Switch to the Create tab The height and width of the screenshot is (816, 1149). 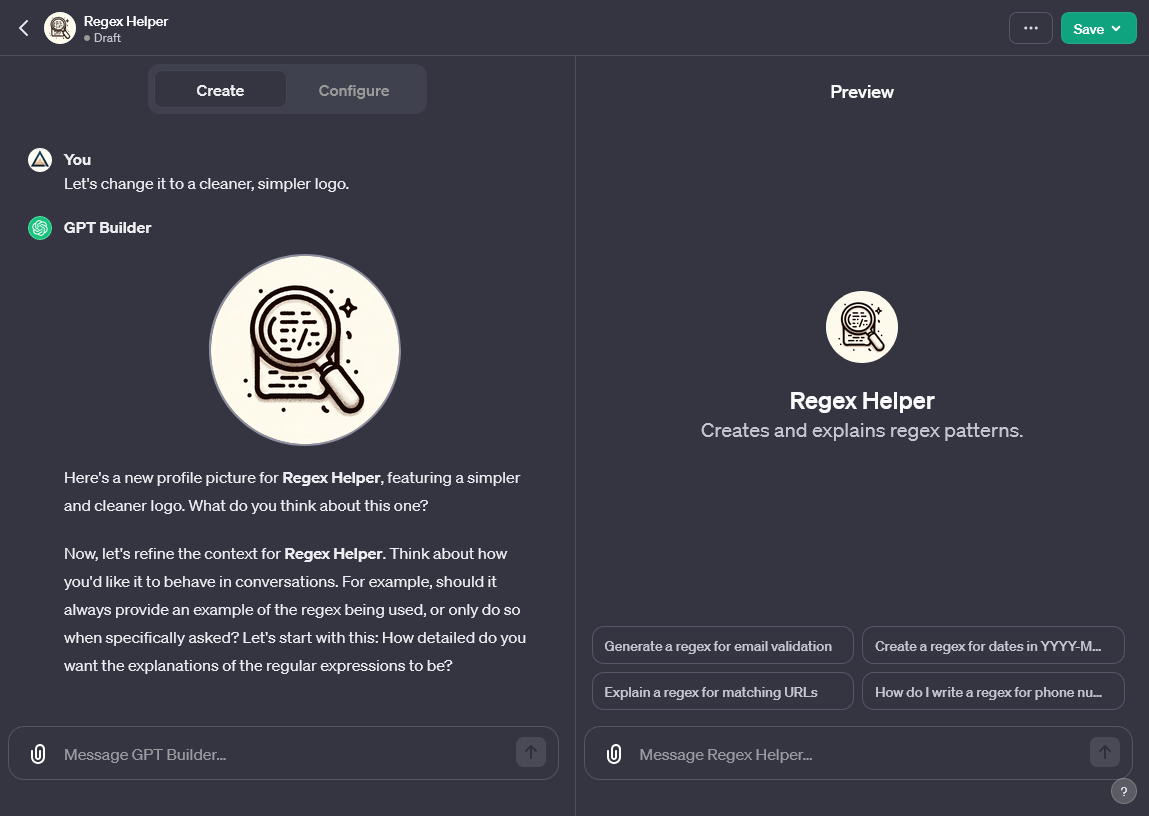point(220,90)
